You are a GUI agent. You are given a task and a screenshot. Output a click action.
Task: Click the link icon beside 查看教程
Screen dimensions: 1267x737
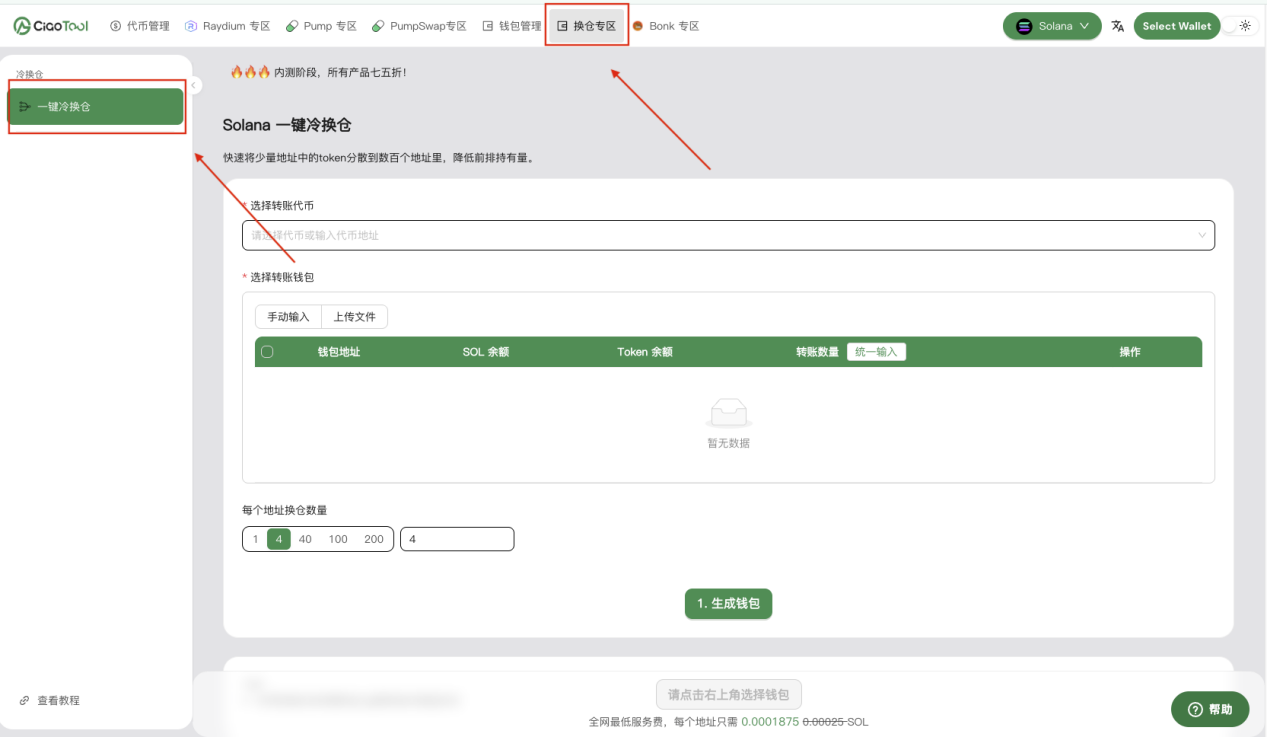tap(25, 700)
